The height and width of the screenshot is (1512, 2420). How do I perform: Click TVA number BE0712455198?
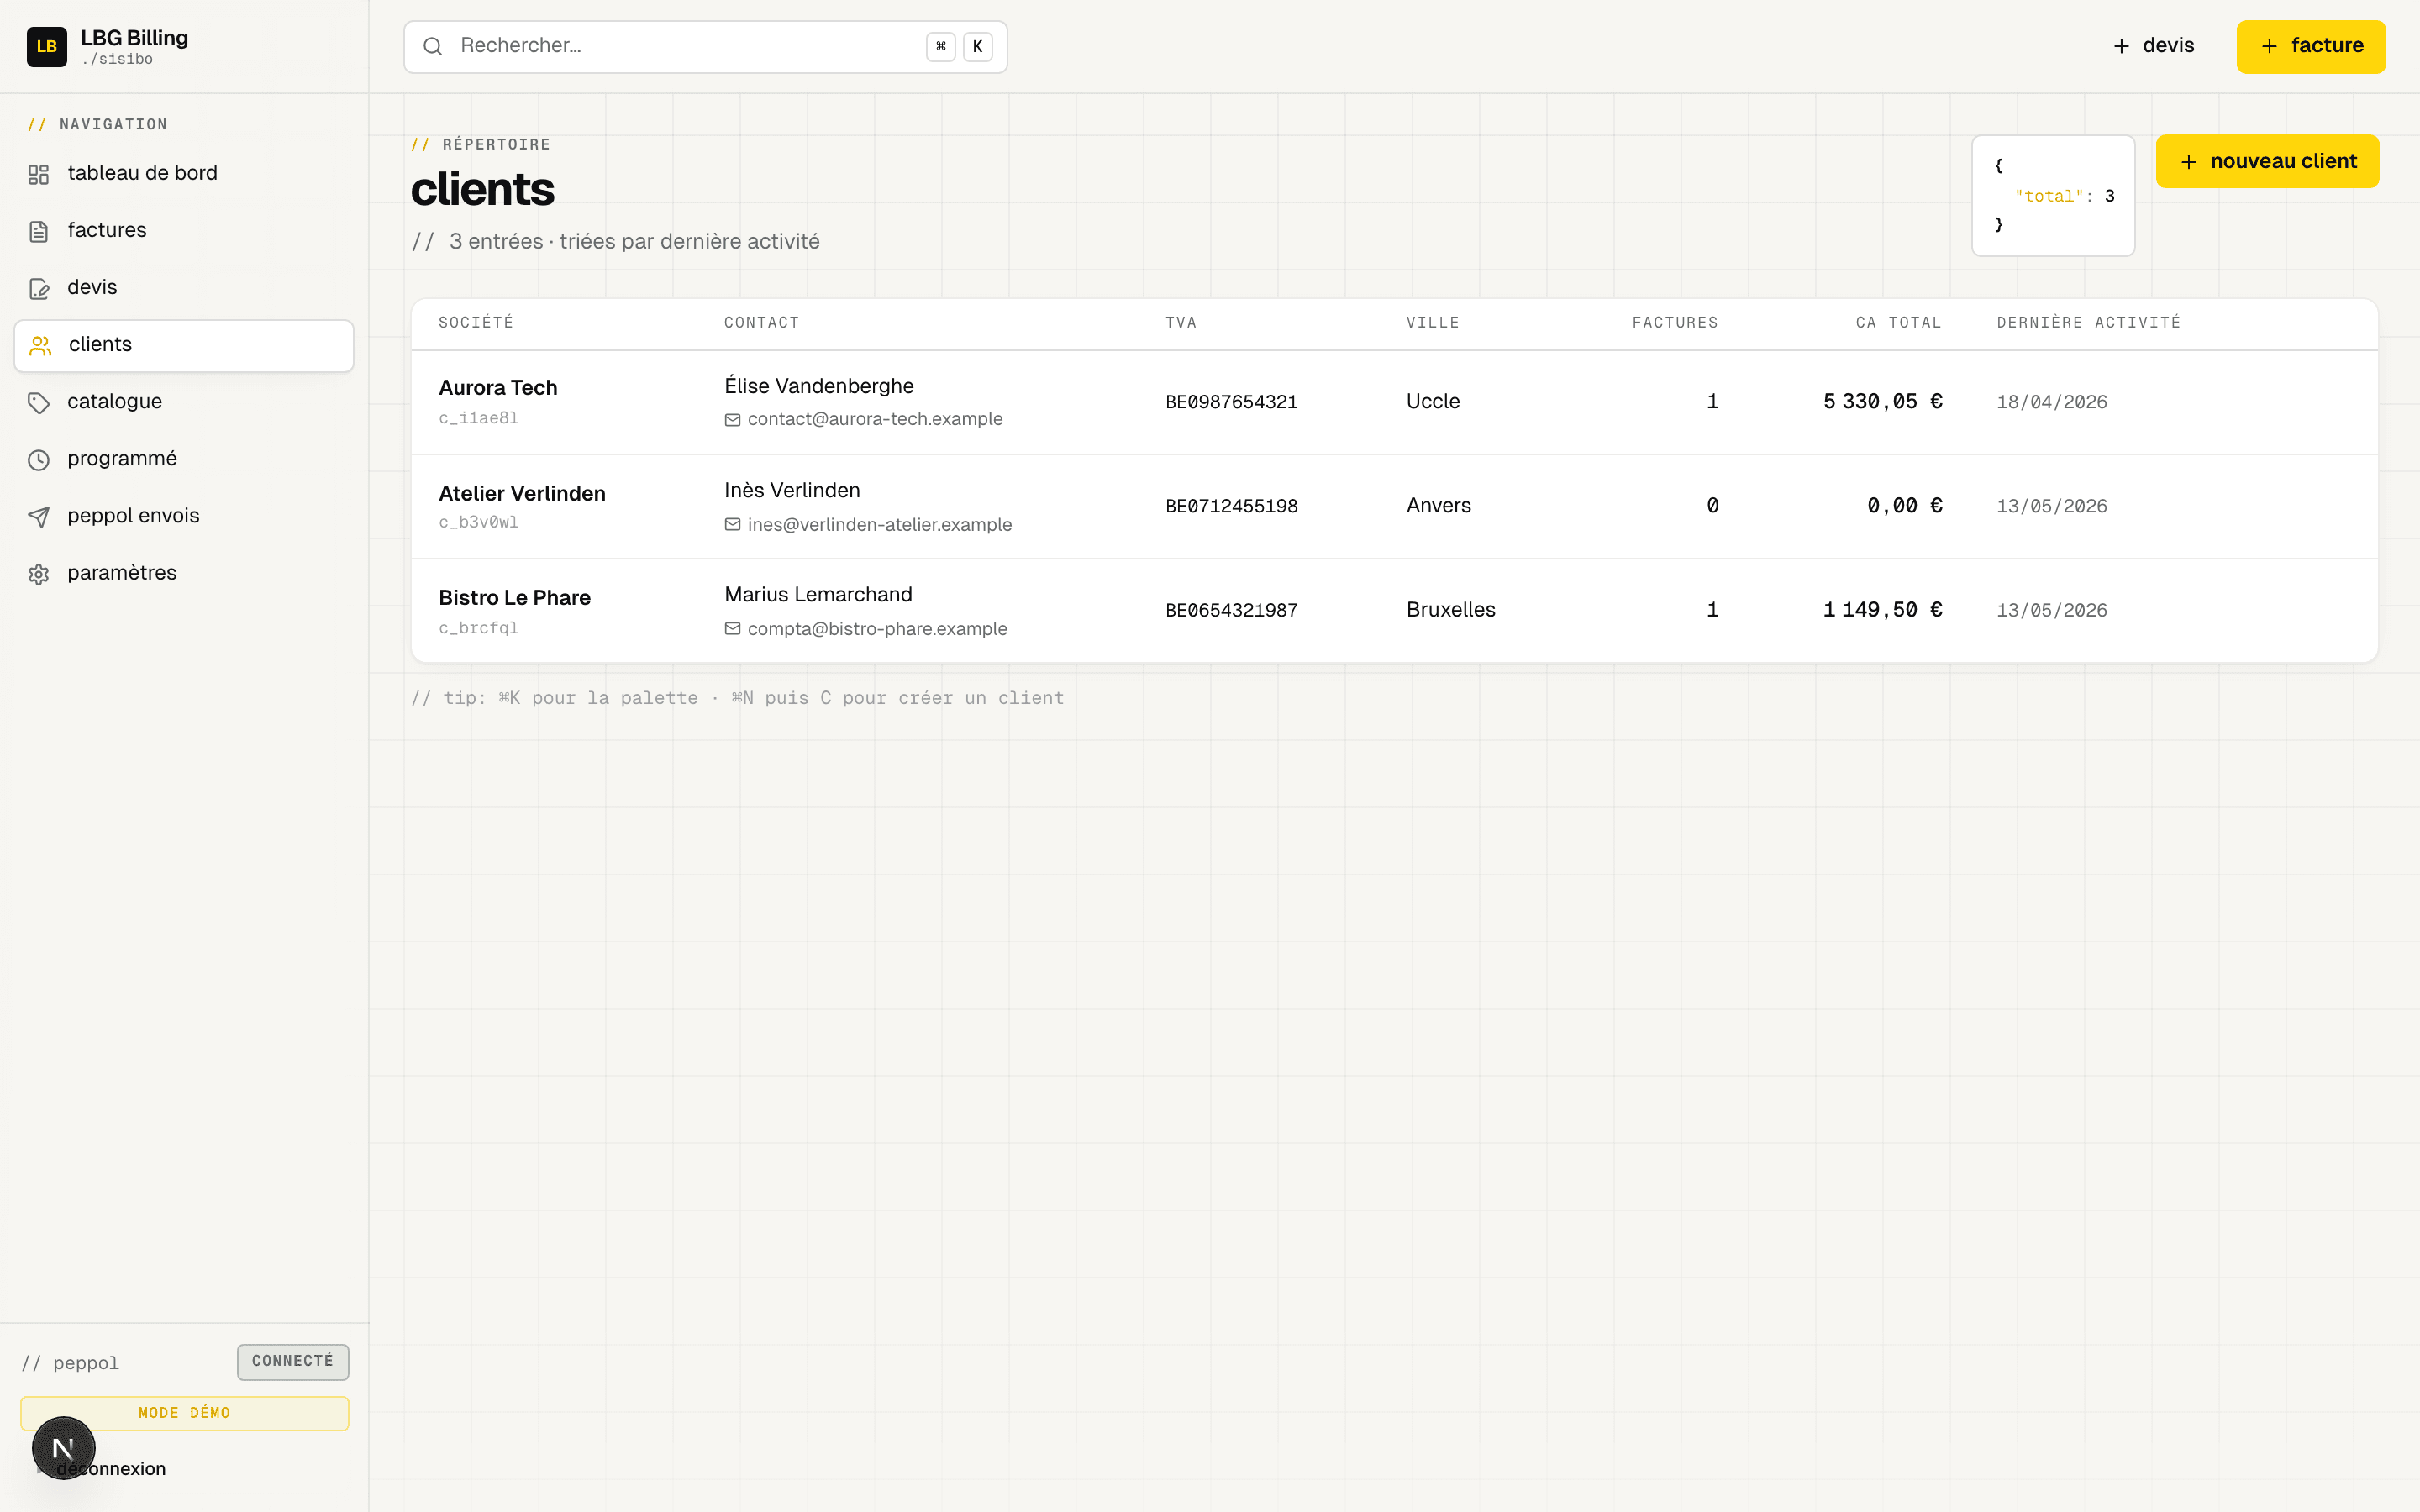click(1231, 506)
